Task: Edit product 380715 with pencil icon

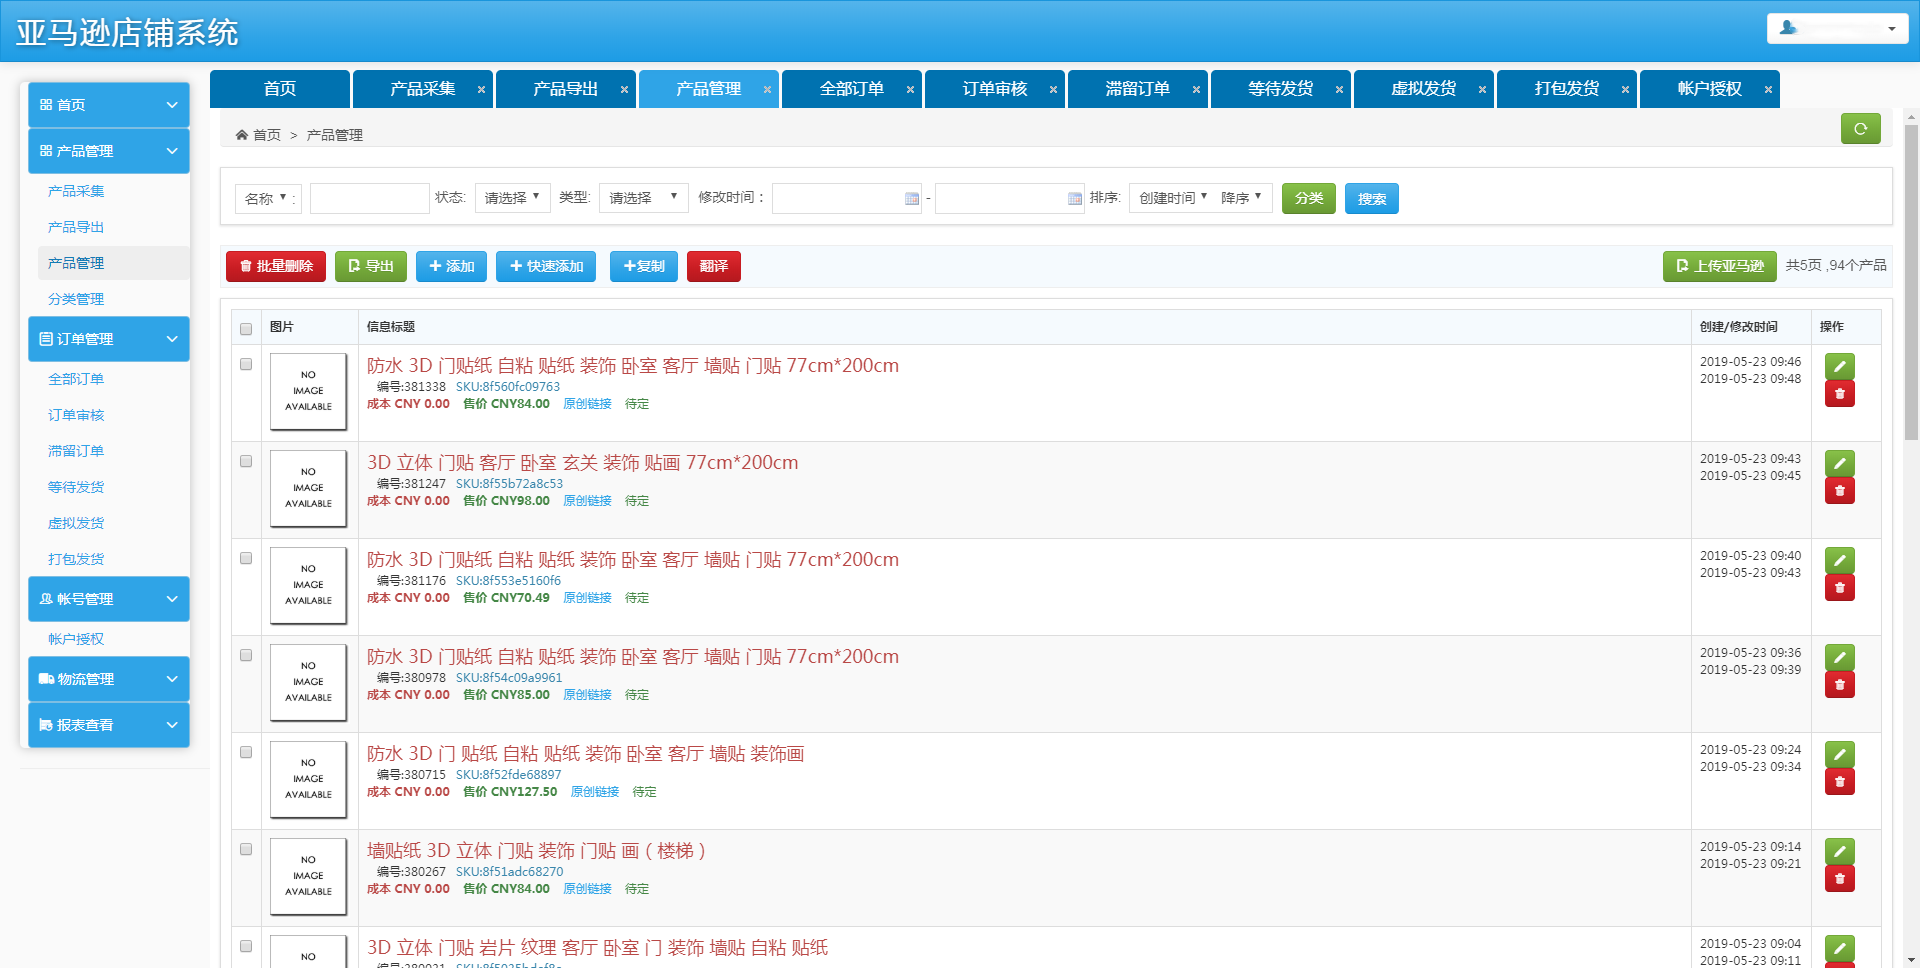Action: coord(1839,754)
